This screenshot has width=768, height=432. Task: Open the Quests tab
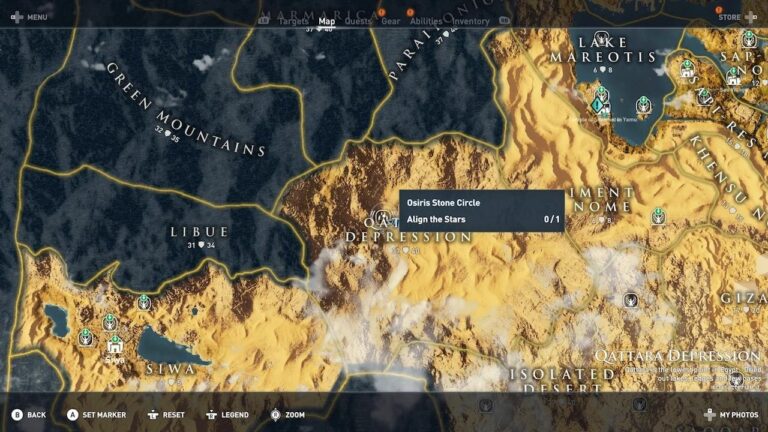(x=358, y=21)
